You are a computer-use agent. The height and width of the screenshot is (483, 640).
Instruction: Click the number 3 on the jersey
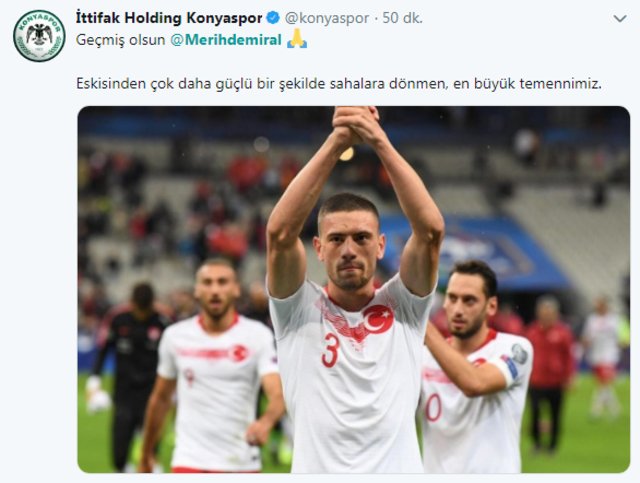pyautogui.click(x=330, y=350)
